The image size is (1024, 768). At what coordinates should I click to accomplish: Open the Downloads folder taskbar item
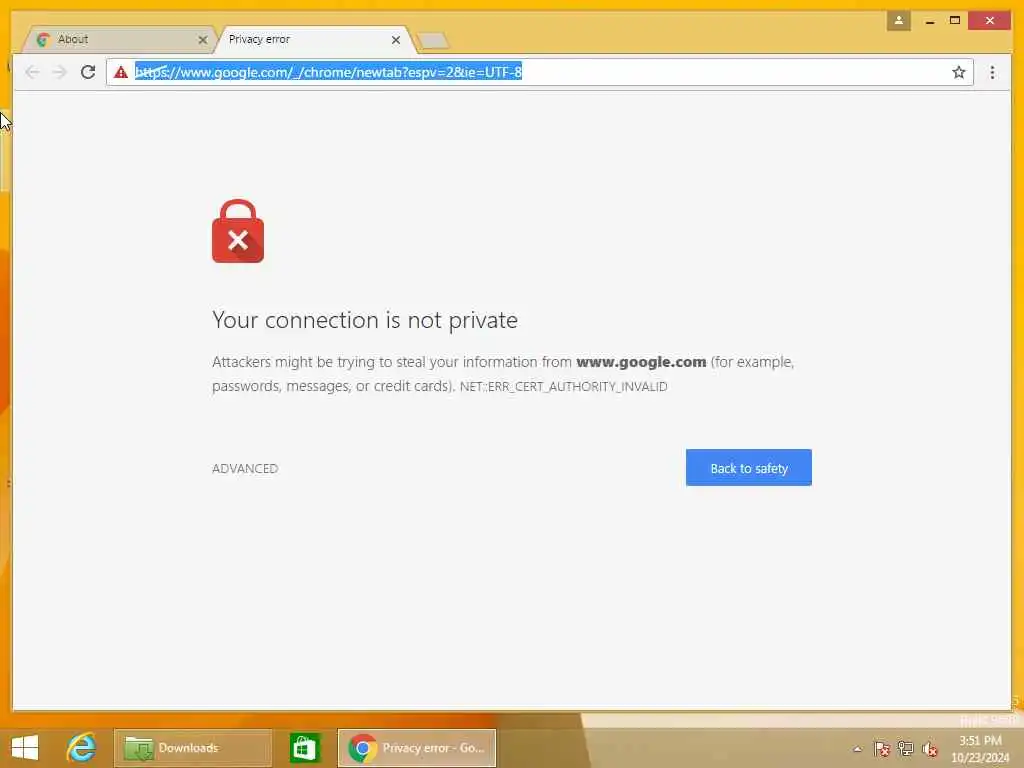pyautogui.click(x=193, y=748)
